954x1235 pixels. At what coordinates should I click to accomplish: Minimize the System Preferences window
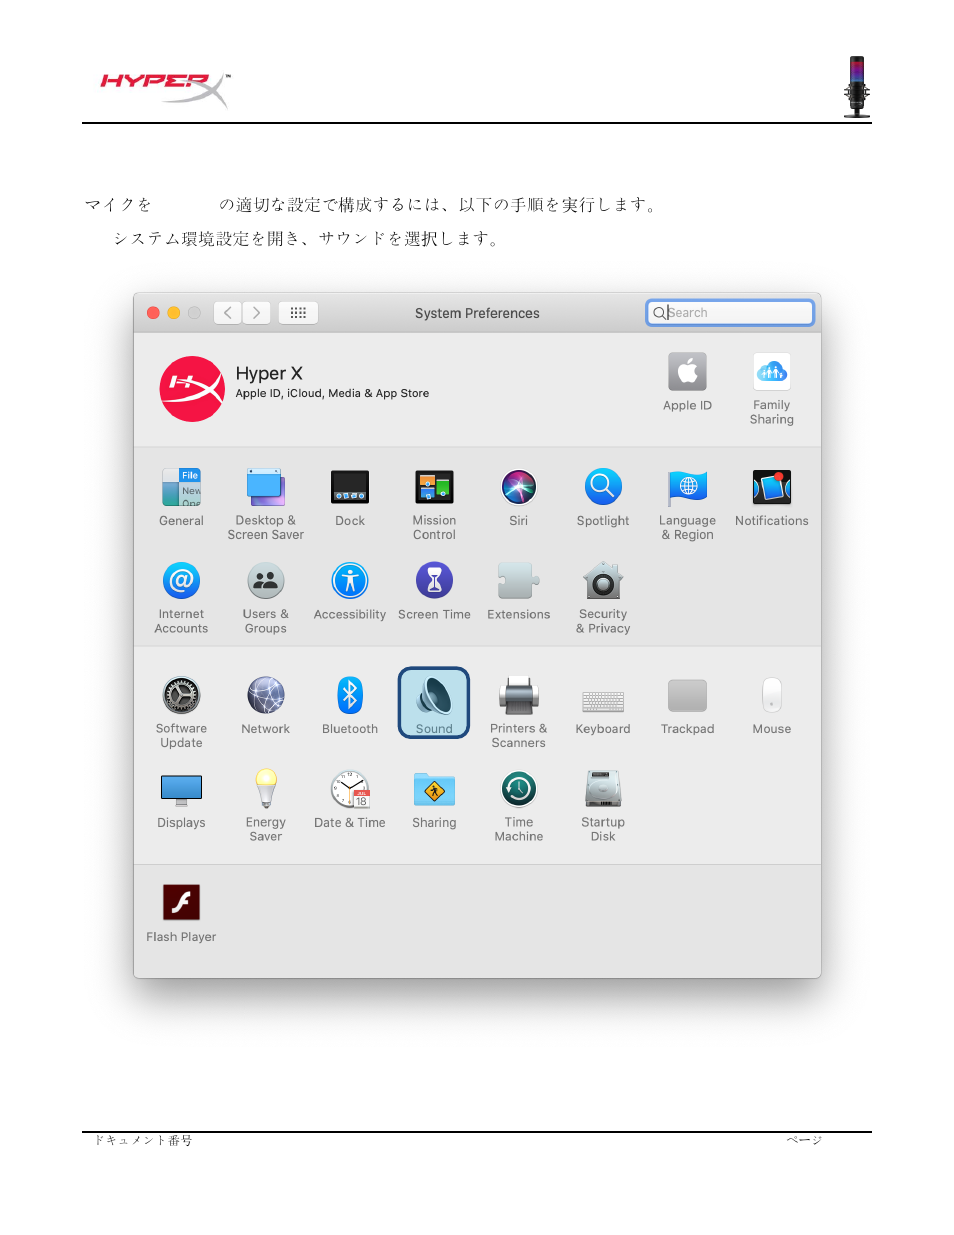pos(174,313)
